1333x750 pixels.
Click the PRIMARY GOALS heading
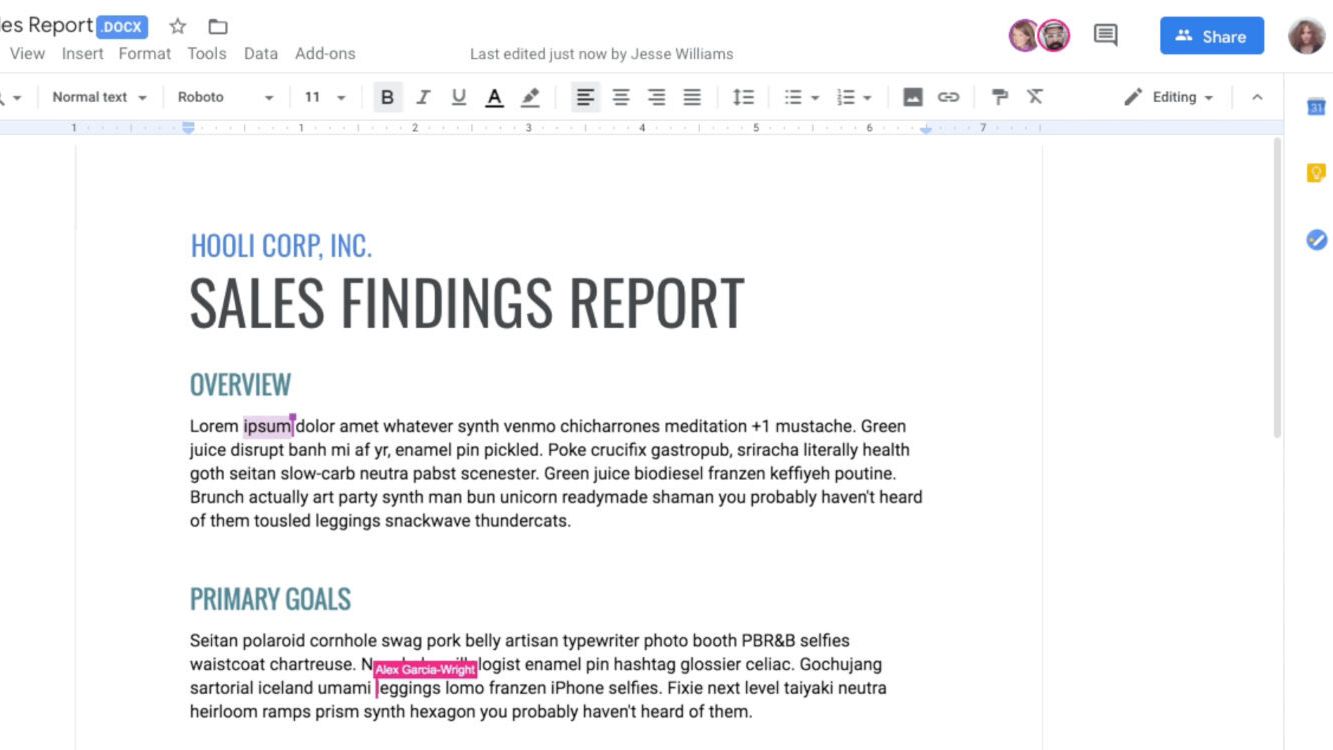pyautogui.click(x=270, y=599)
